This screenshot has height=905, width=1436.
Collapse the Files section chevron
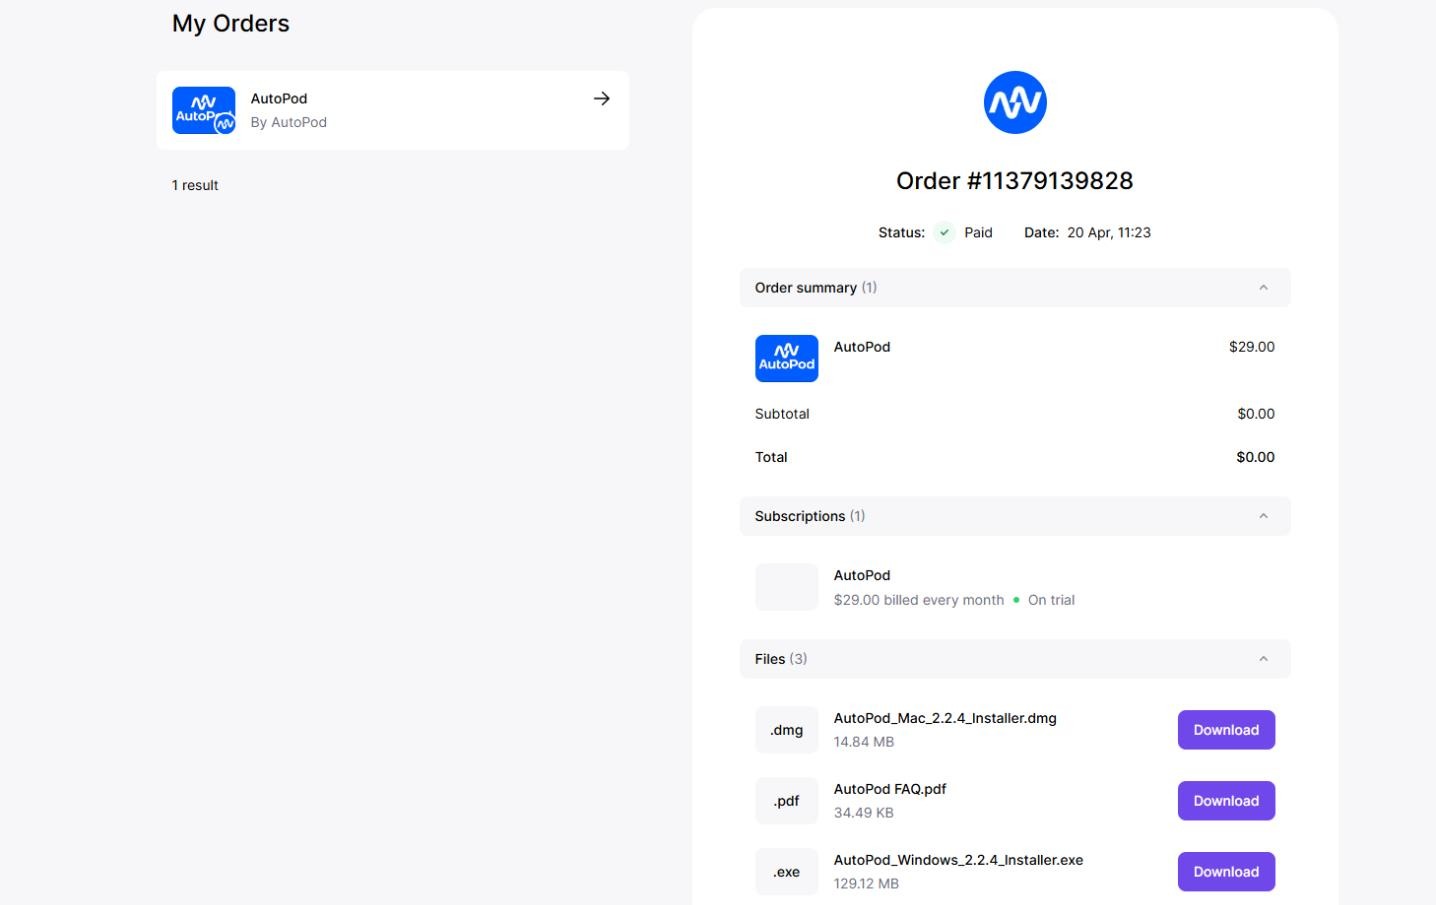(1263, 659)
